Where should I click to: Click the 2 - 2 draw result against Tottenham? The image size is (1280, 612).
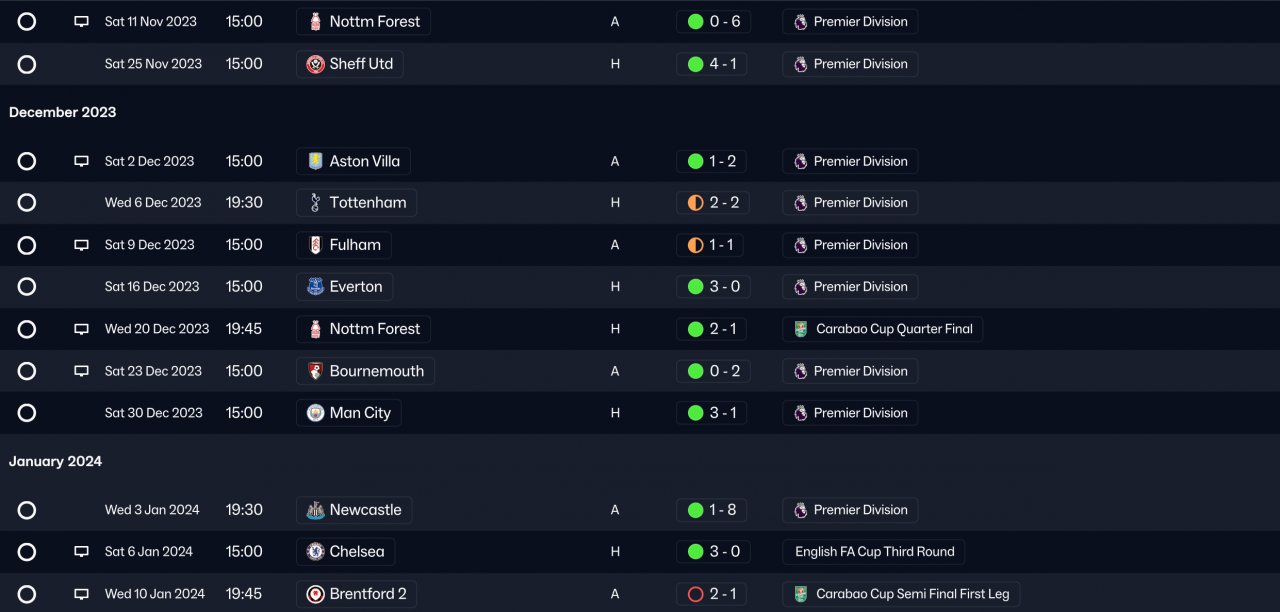pos(712,203)
